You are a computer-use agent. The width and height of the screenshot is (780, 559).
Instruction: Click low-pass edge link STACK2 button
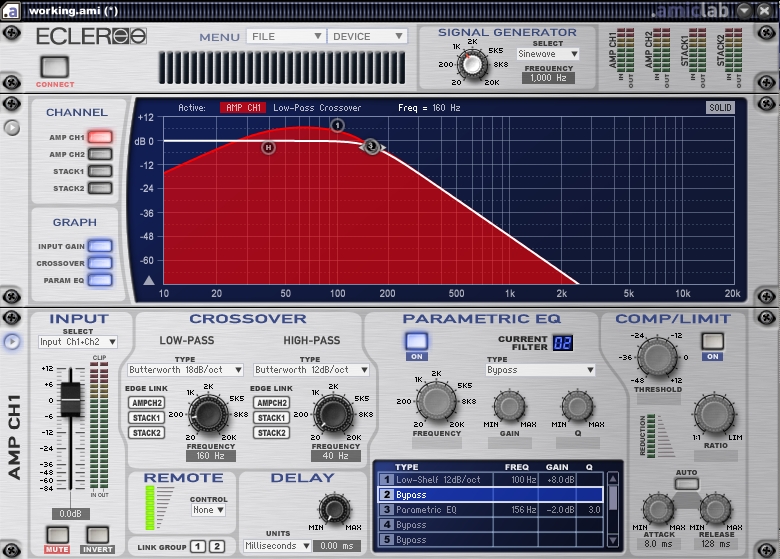point(147,433)
